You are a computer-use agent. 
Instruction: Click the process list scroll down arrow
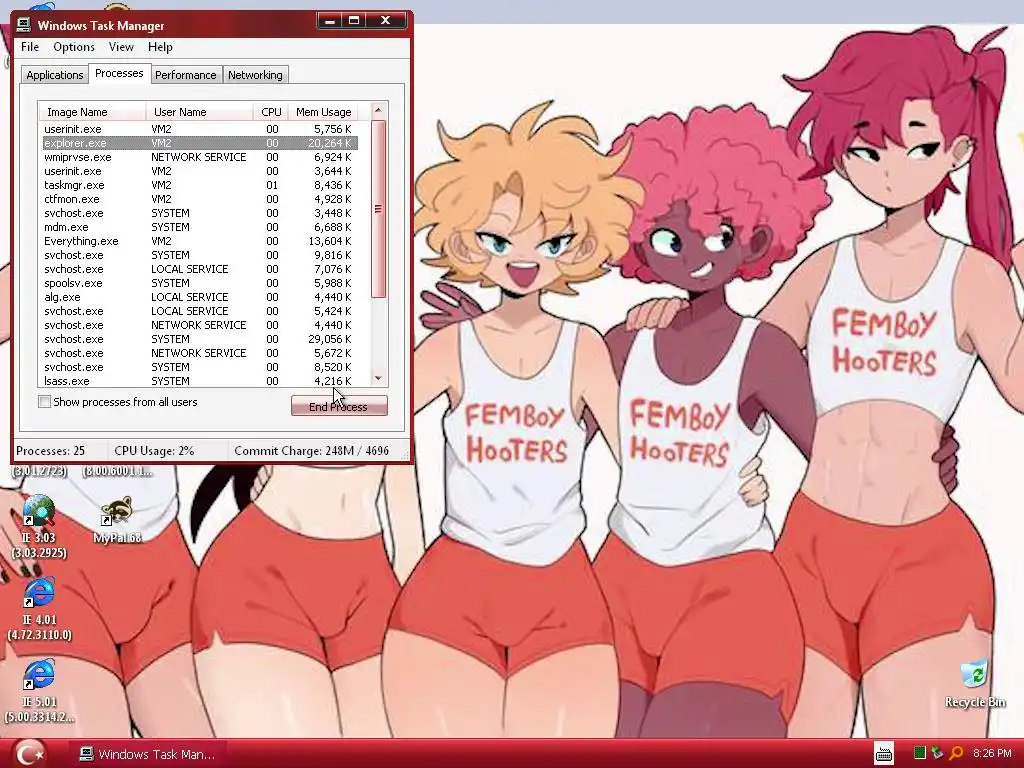378,378
